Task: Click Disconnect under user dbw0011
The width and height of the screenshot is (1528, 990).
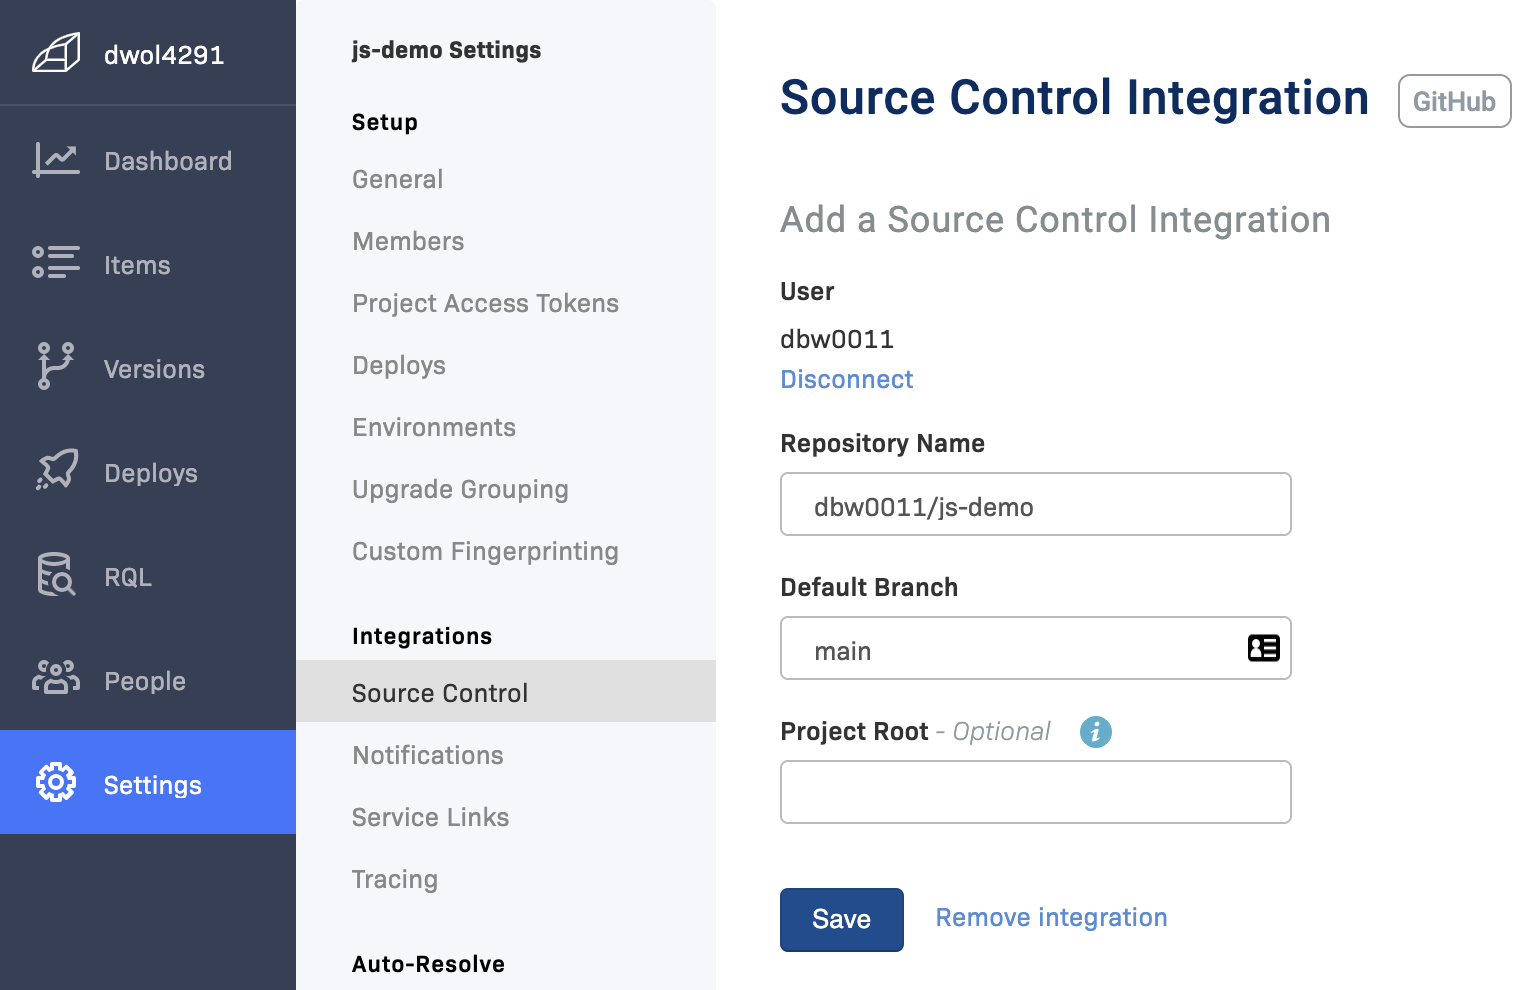Action: click(x=846, y=380)
